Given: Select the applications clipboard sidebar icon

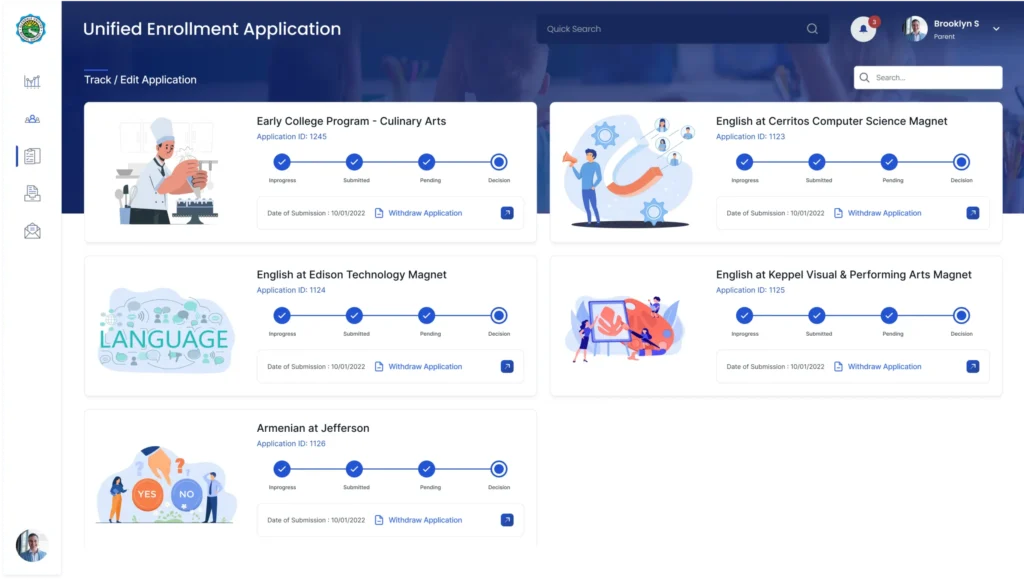Looking at the screenshot, I should [x=32, y=156].
